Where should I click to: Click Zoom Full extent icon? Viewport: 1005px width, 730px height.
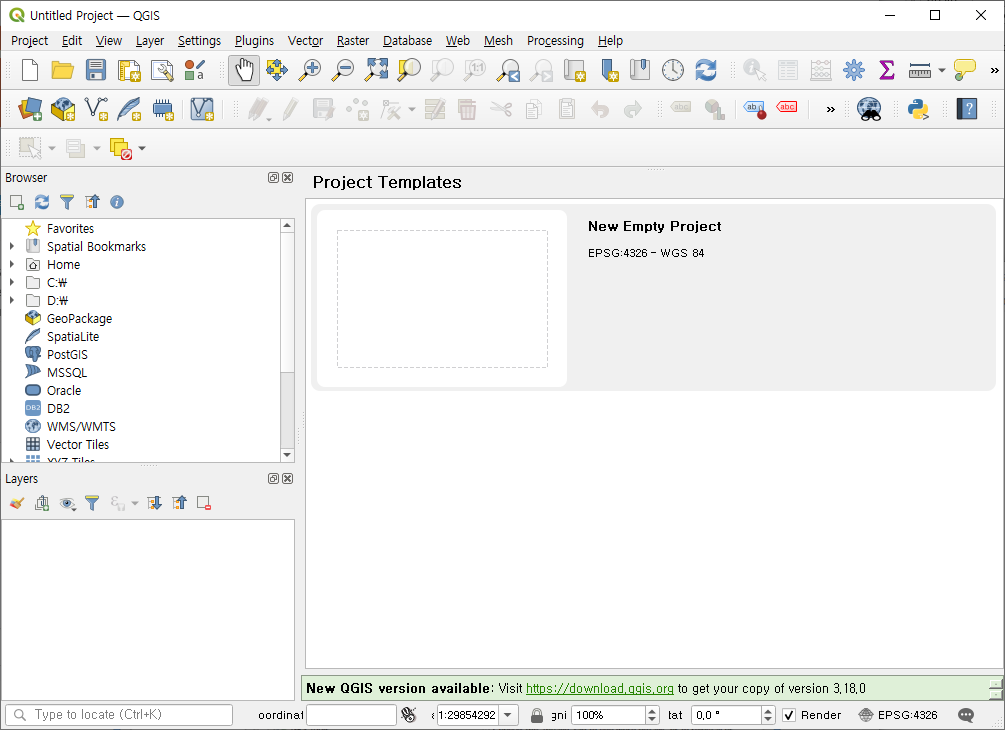click(376, 70)
